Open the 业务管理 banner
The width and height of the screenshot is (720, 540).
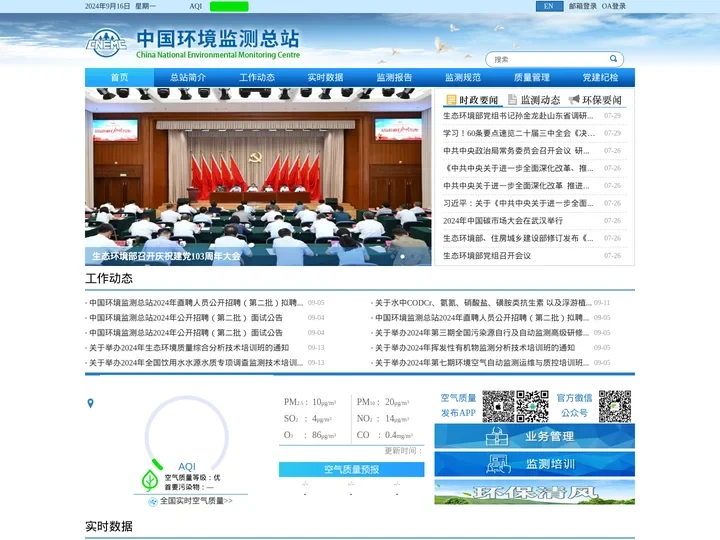point(534,436)
